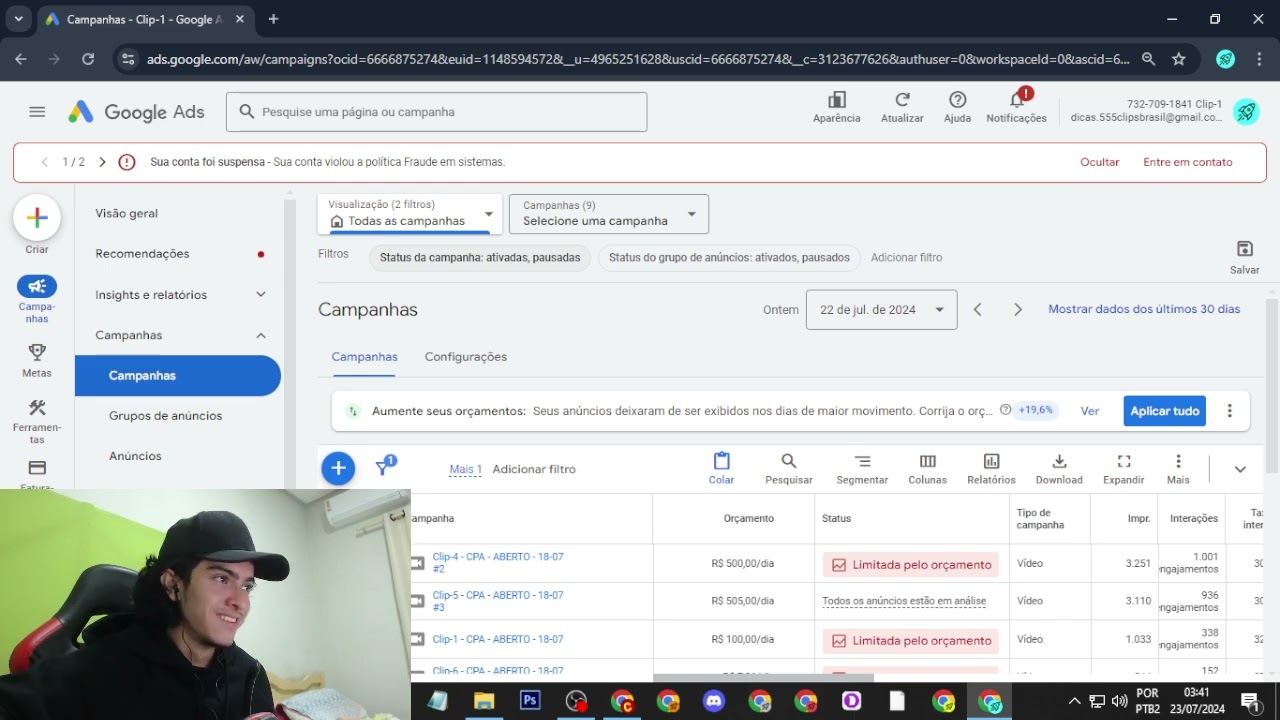1280x720 pixels.
Task: Click the blue add campaign plus button
Action: 338,468
